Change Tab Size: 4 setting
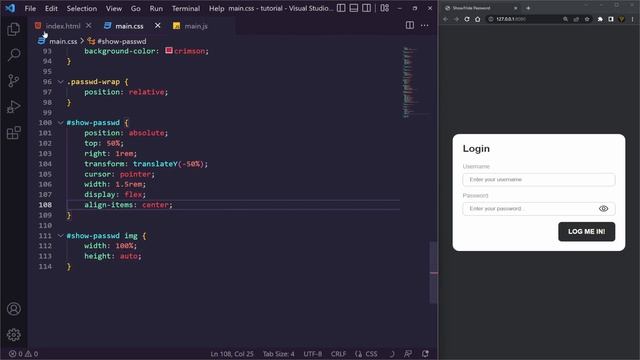Viewport: 640px width, 360px height. [x=278, y=354]
